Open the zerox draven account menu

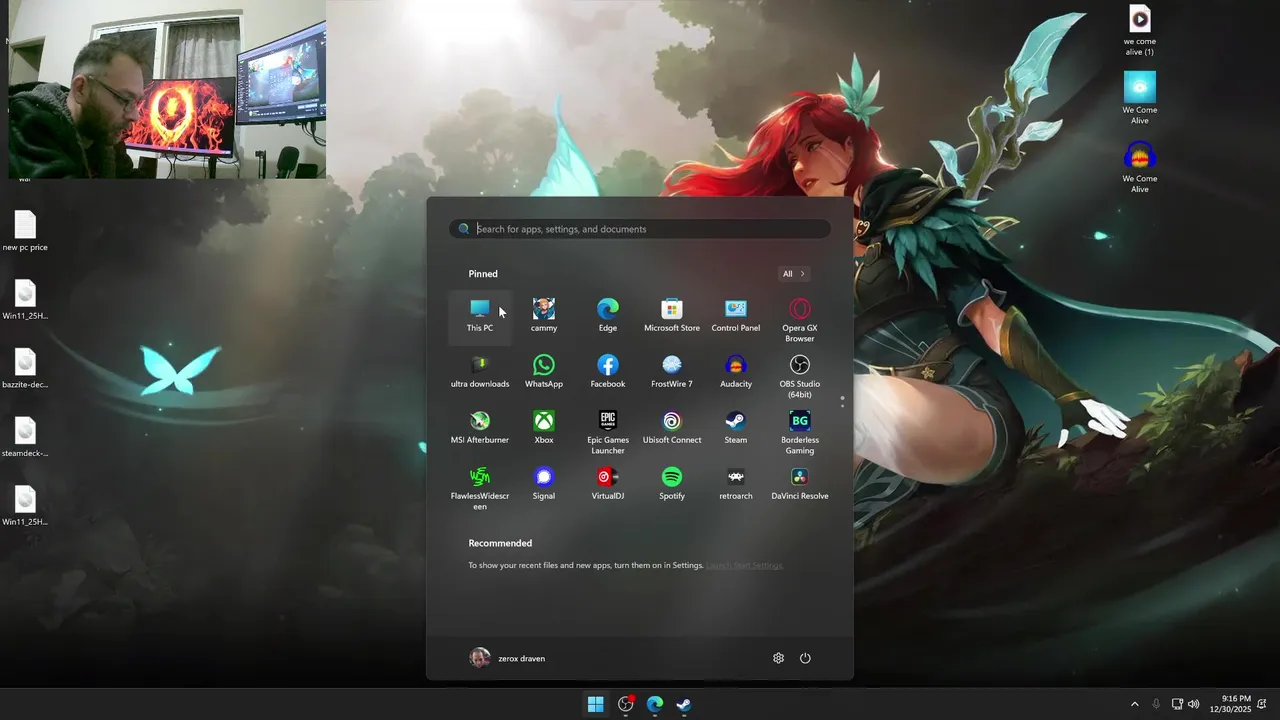coord(508,658)
